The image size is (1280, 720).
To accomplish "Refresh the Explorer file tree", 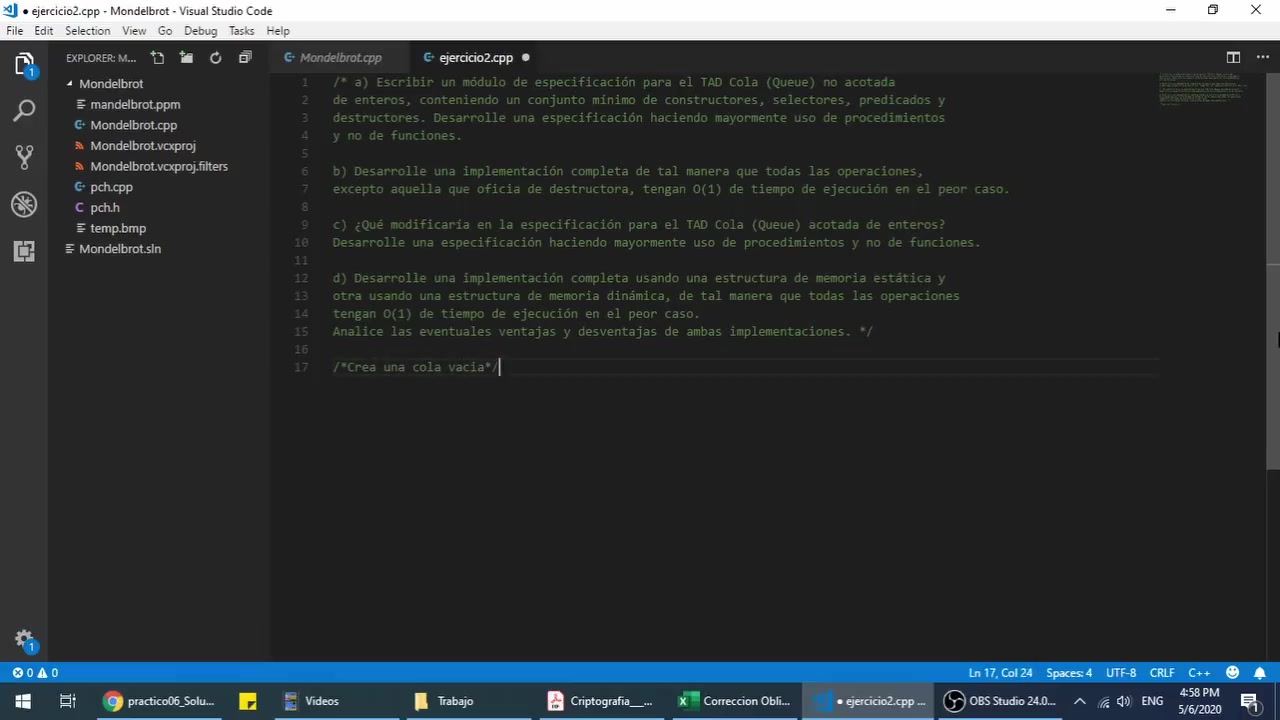I will coord(215,58).
